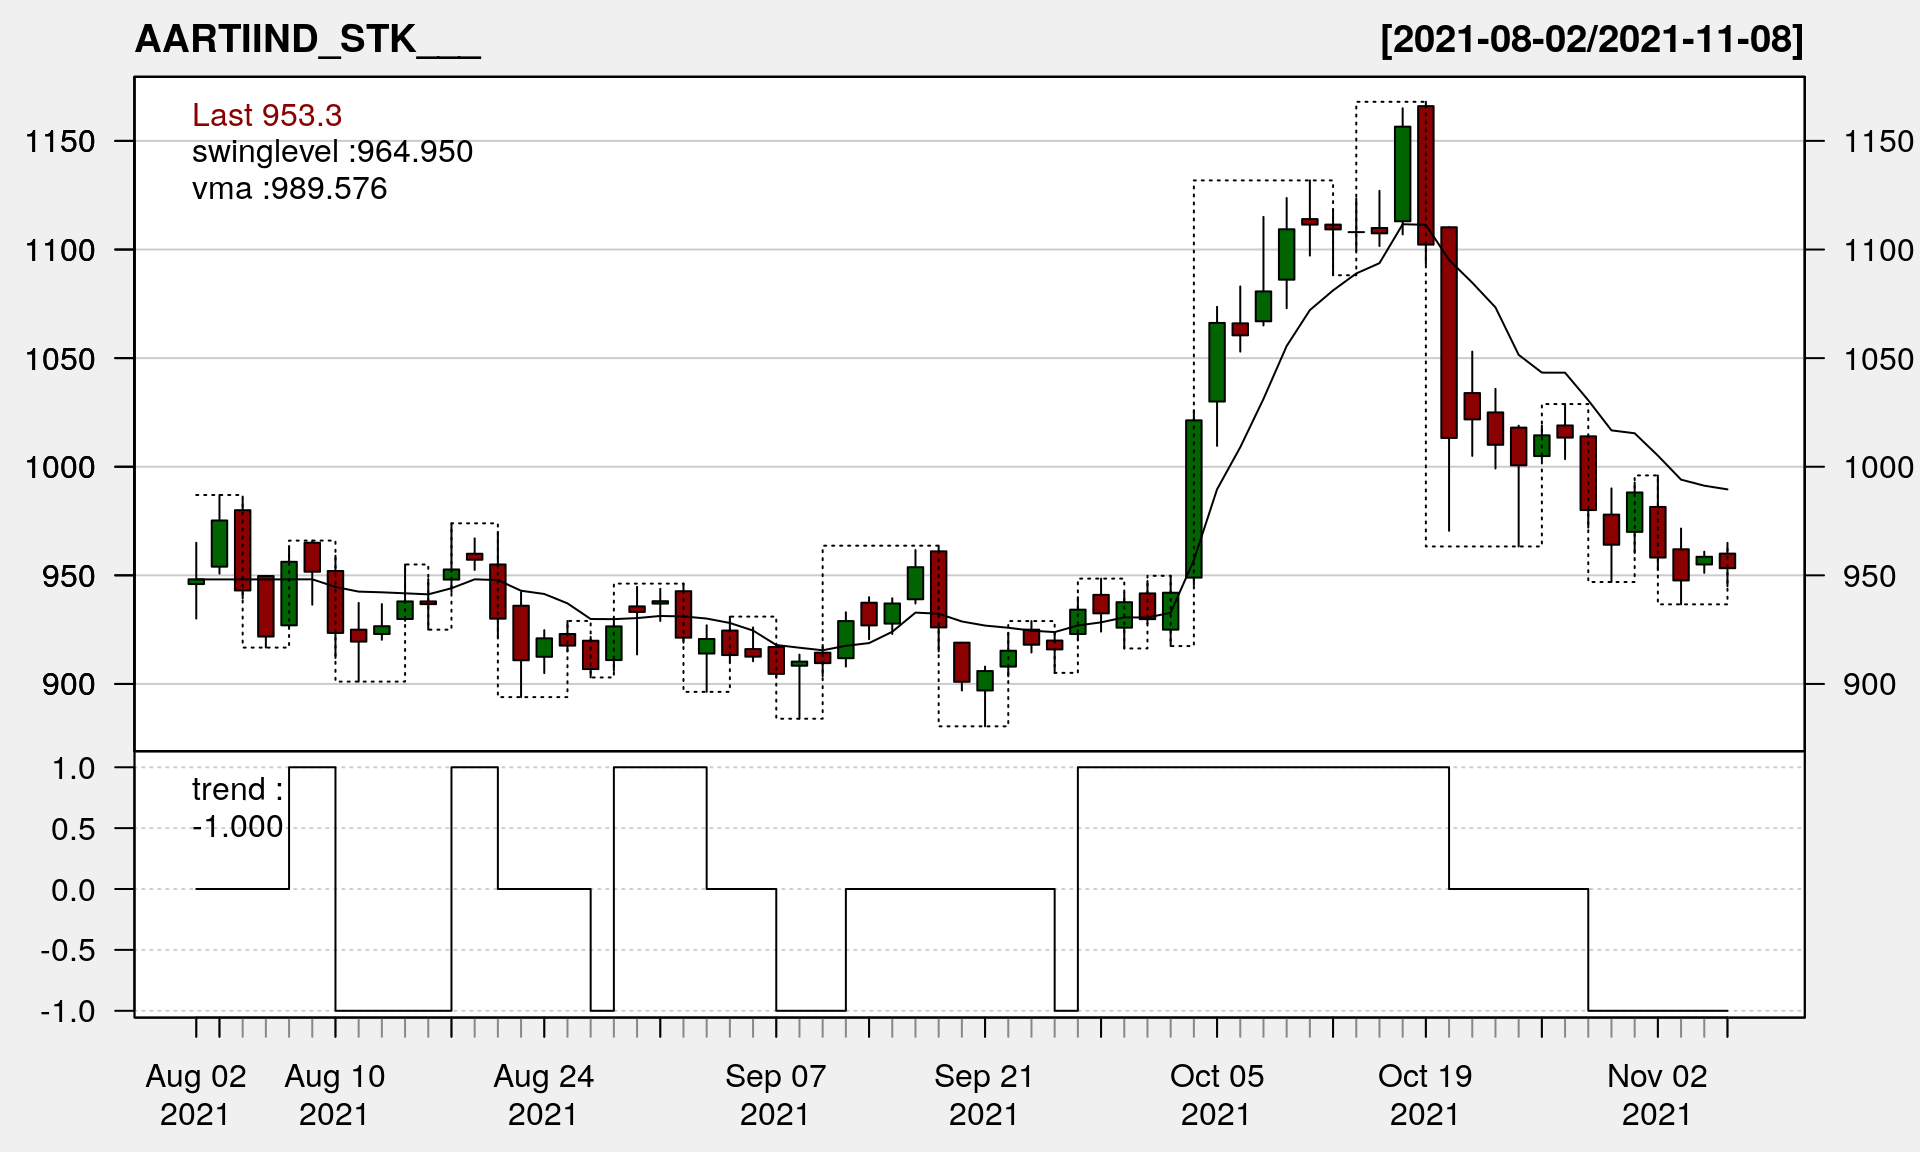Click the last red candle at far right

(1727, 561)
